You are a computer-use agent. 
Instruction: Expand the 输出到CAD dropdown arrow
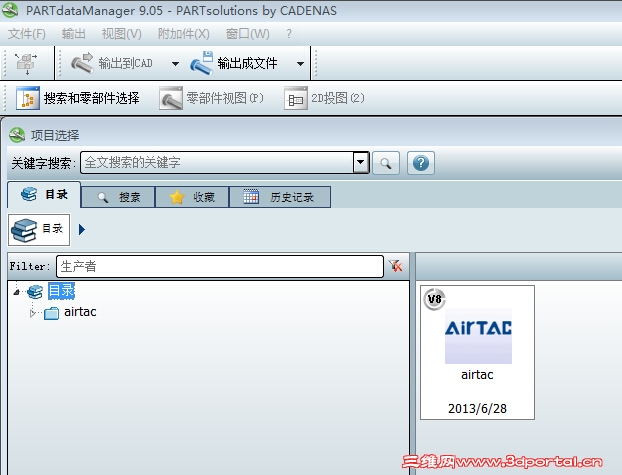[x=175, y=63]
